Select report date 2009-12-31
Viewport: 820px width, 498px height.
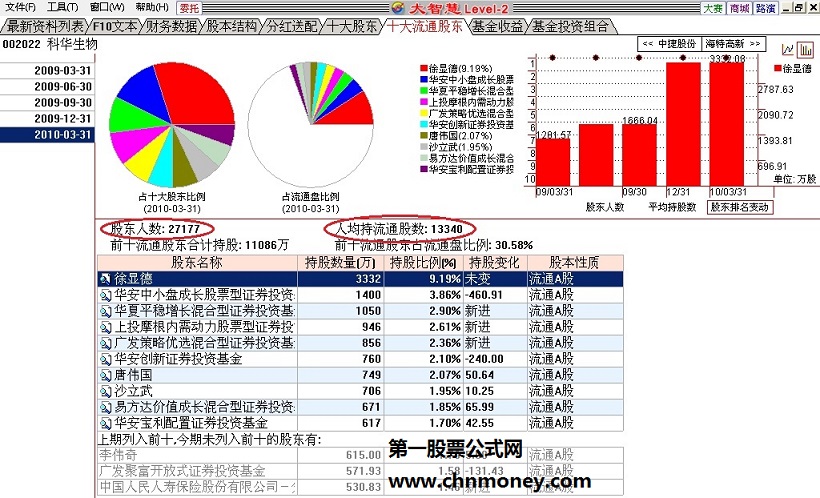tap(47, 119)
